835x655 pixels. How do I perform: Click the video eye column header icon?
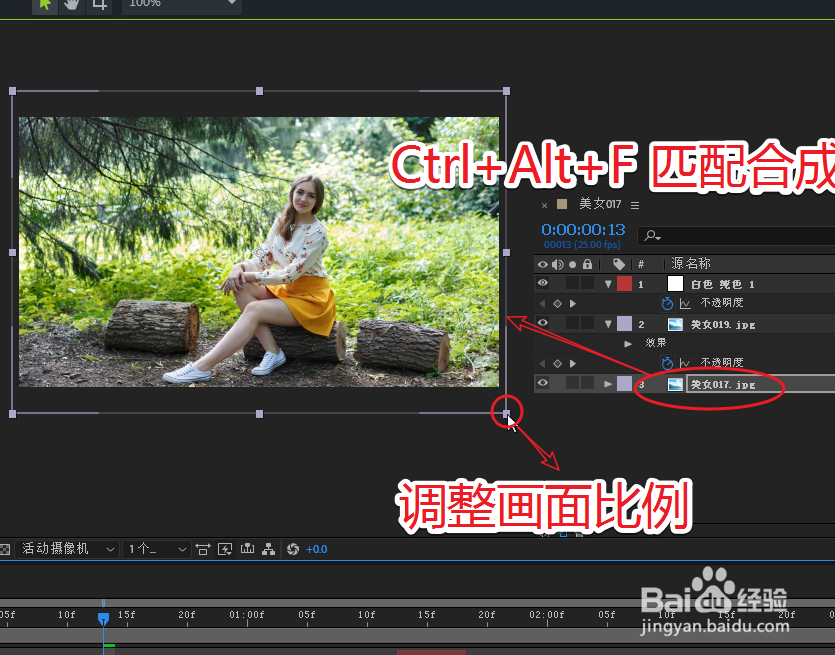coord(543,264)
